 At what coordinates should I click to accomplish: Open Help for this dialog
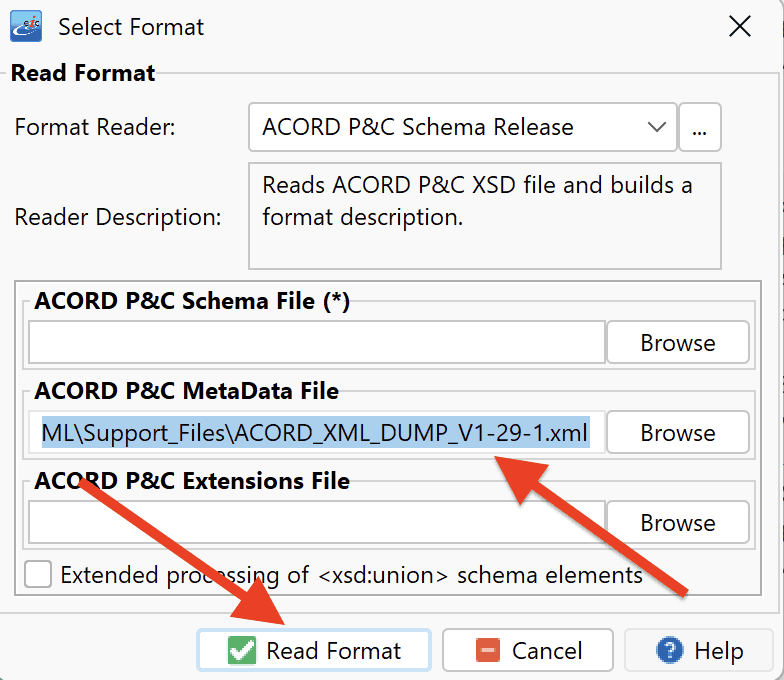(698, 650)
